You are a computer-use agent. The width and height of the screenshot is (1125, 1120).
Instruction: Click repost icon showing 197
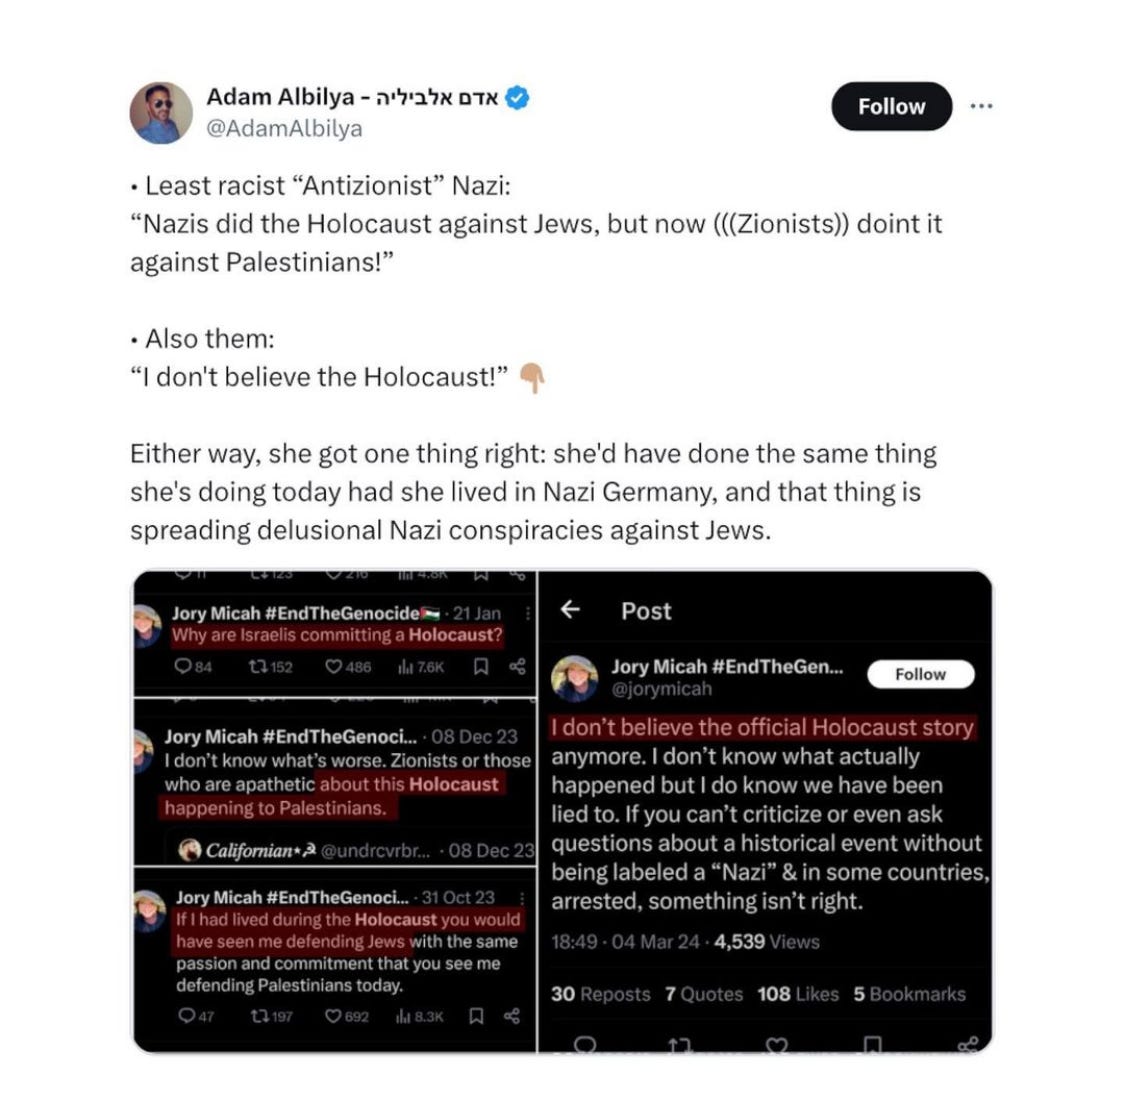pyautogui.click(x=260, y=1015)
